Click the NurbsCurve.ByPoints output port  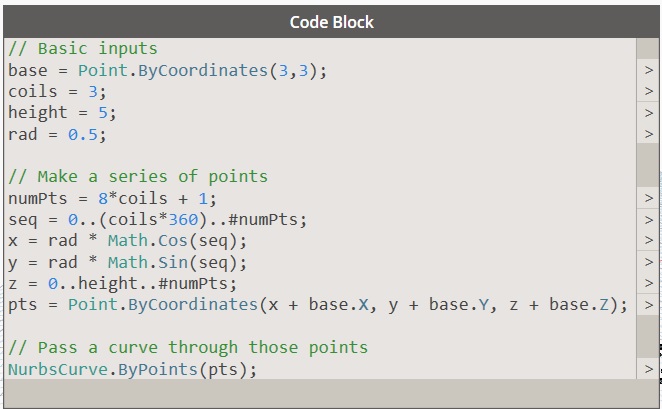coord(648,370)
